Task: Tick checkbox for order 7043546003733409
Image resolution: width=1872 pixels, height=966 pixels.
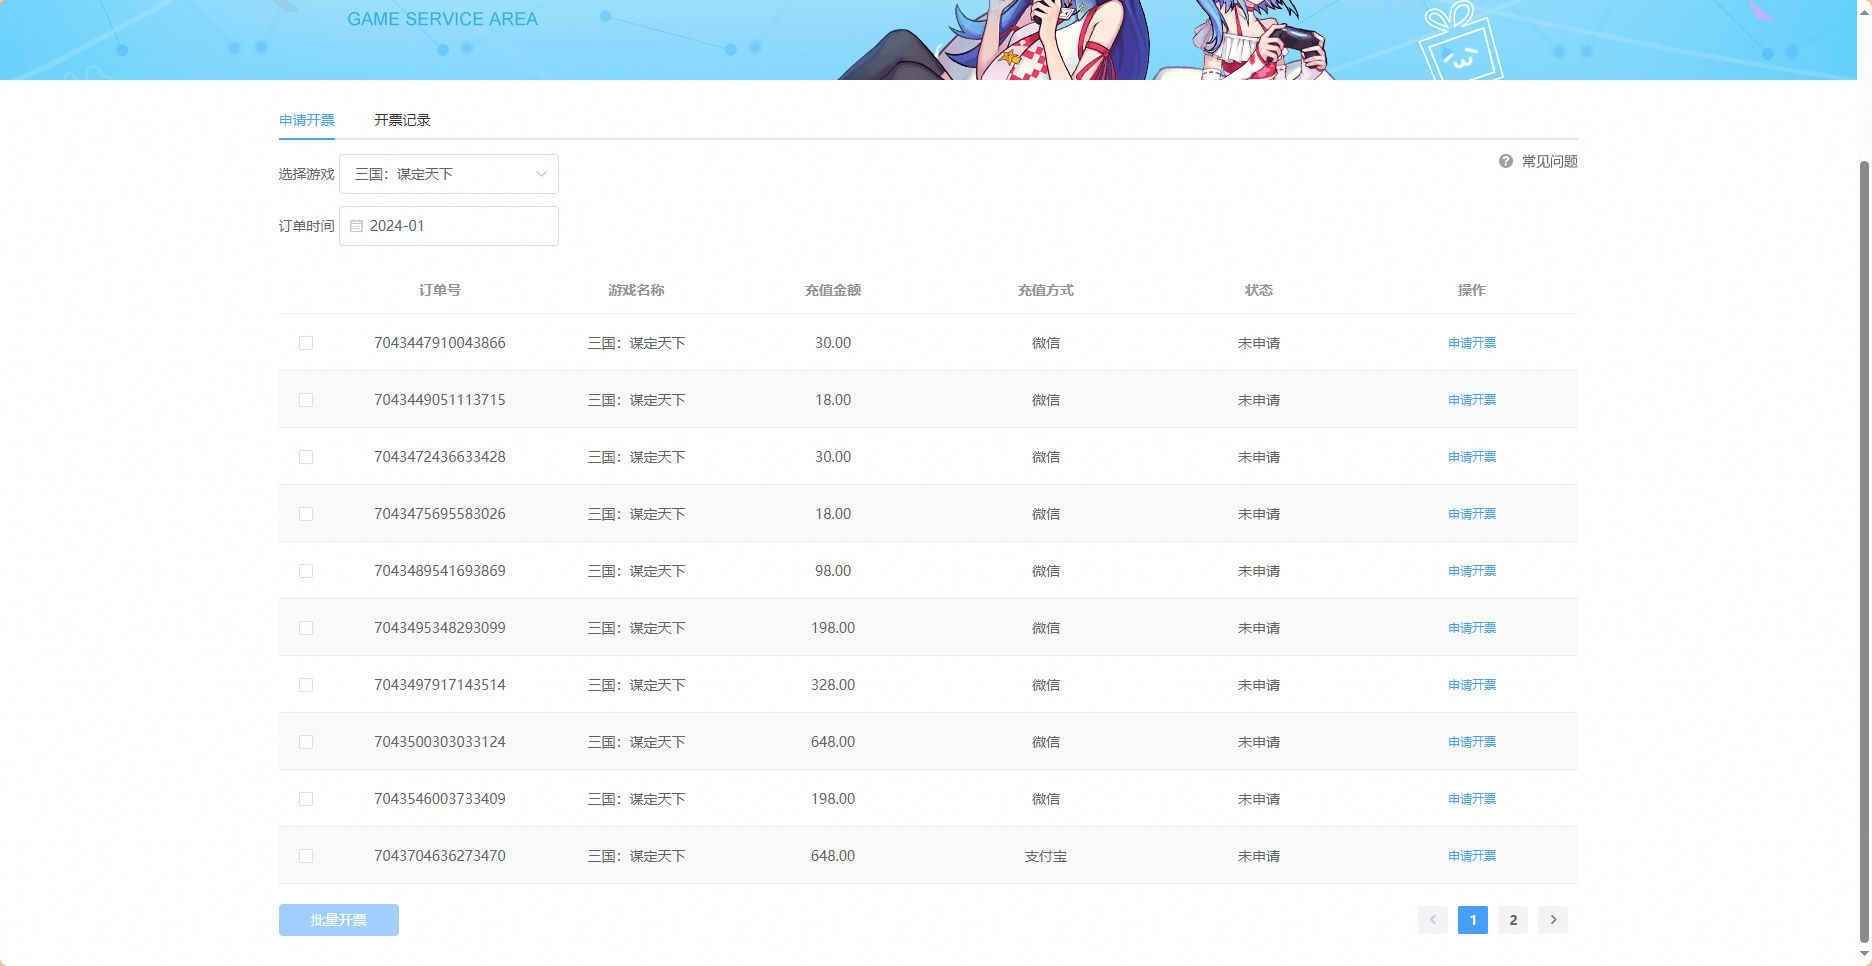Action: tap(306, 799)
